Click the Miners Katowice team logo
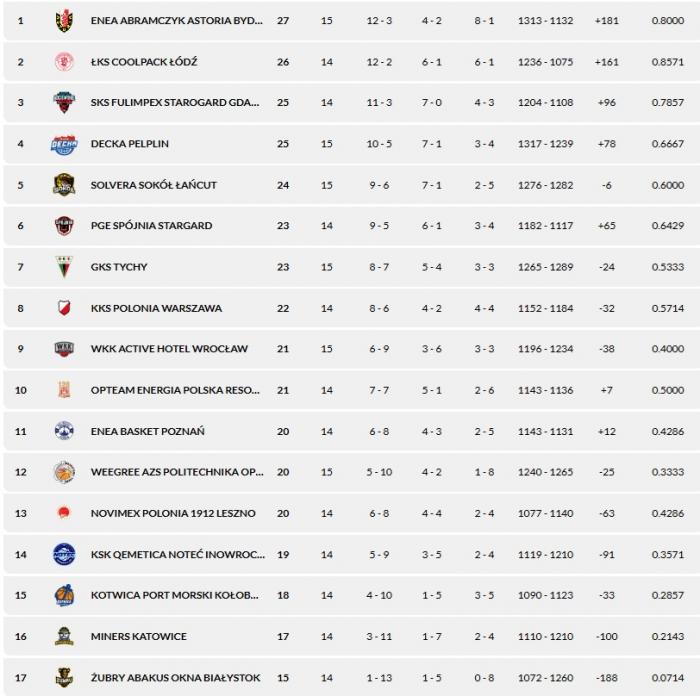Image resolution: width=700 pixels, height=696 pixels. [x=64, y=636]
